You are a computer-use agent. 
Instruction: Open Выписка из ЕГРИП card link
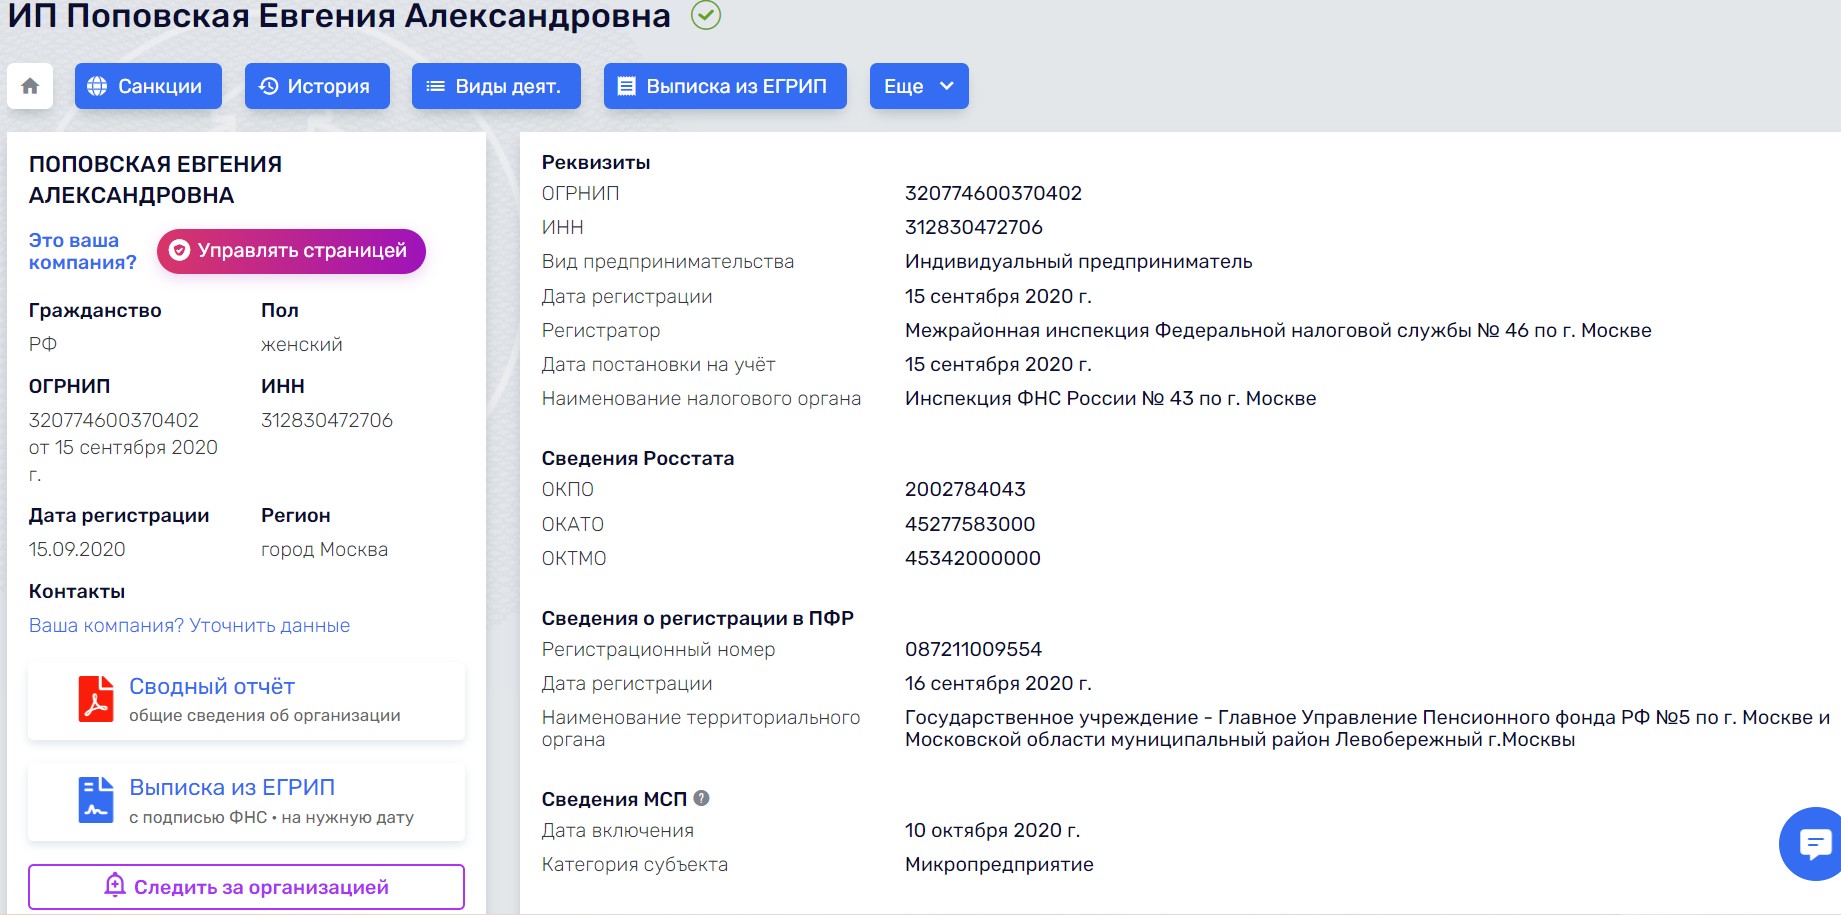tap(232, 787)
